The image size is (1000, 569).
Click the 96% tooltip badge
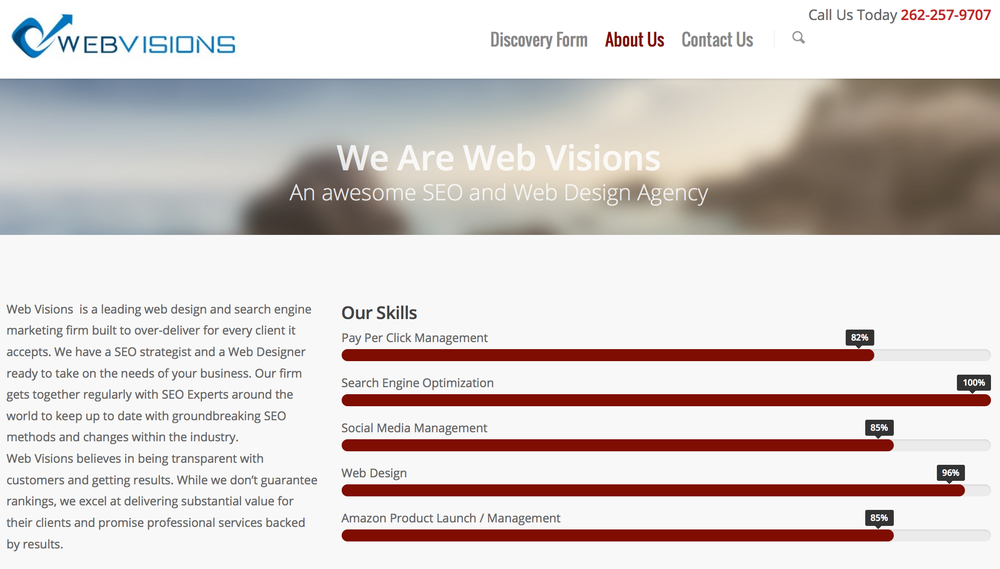(x=950, y=473)
